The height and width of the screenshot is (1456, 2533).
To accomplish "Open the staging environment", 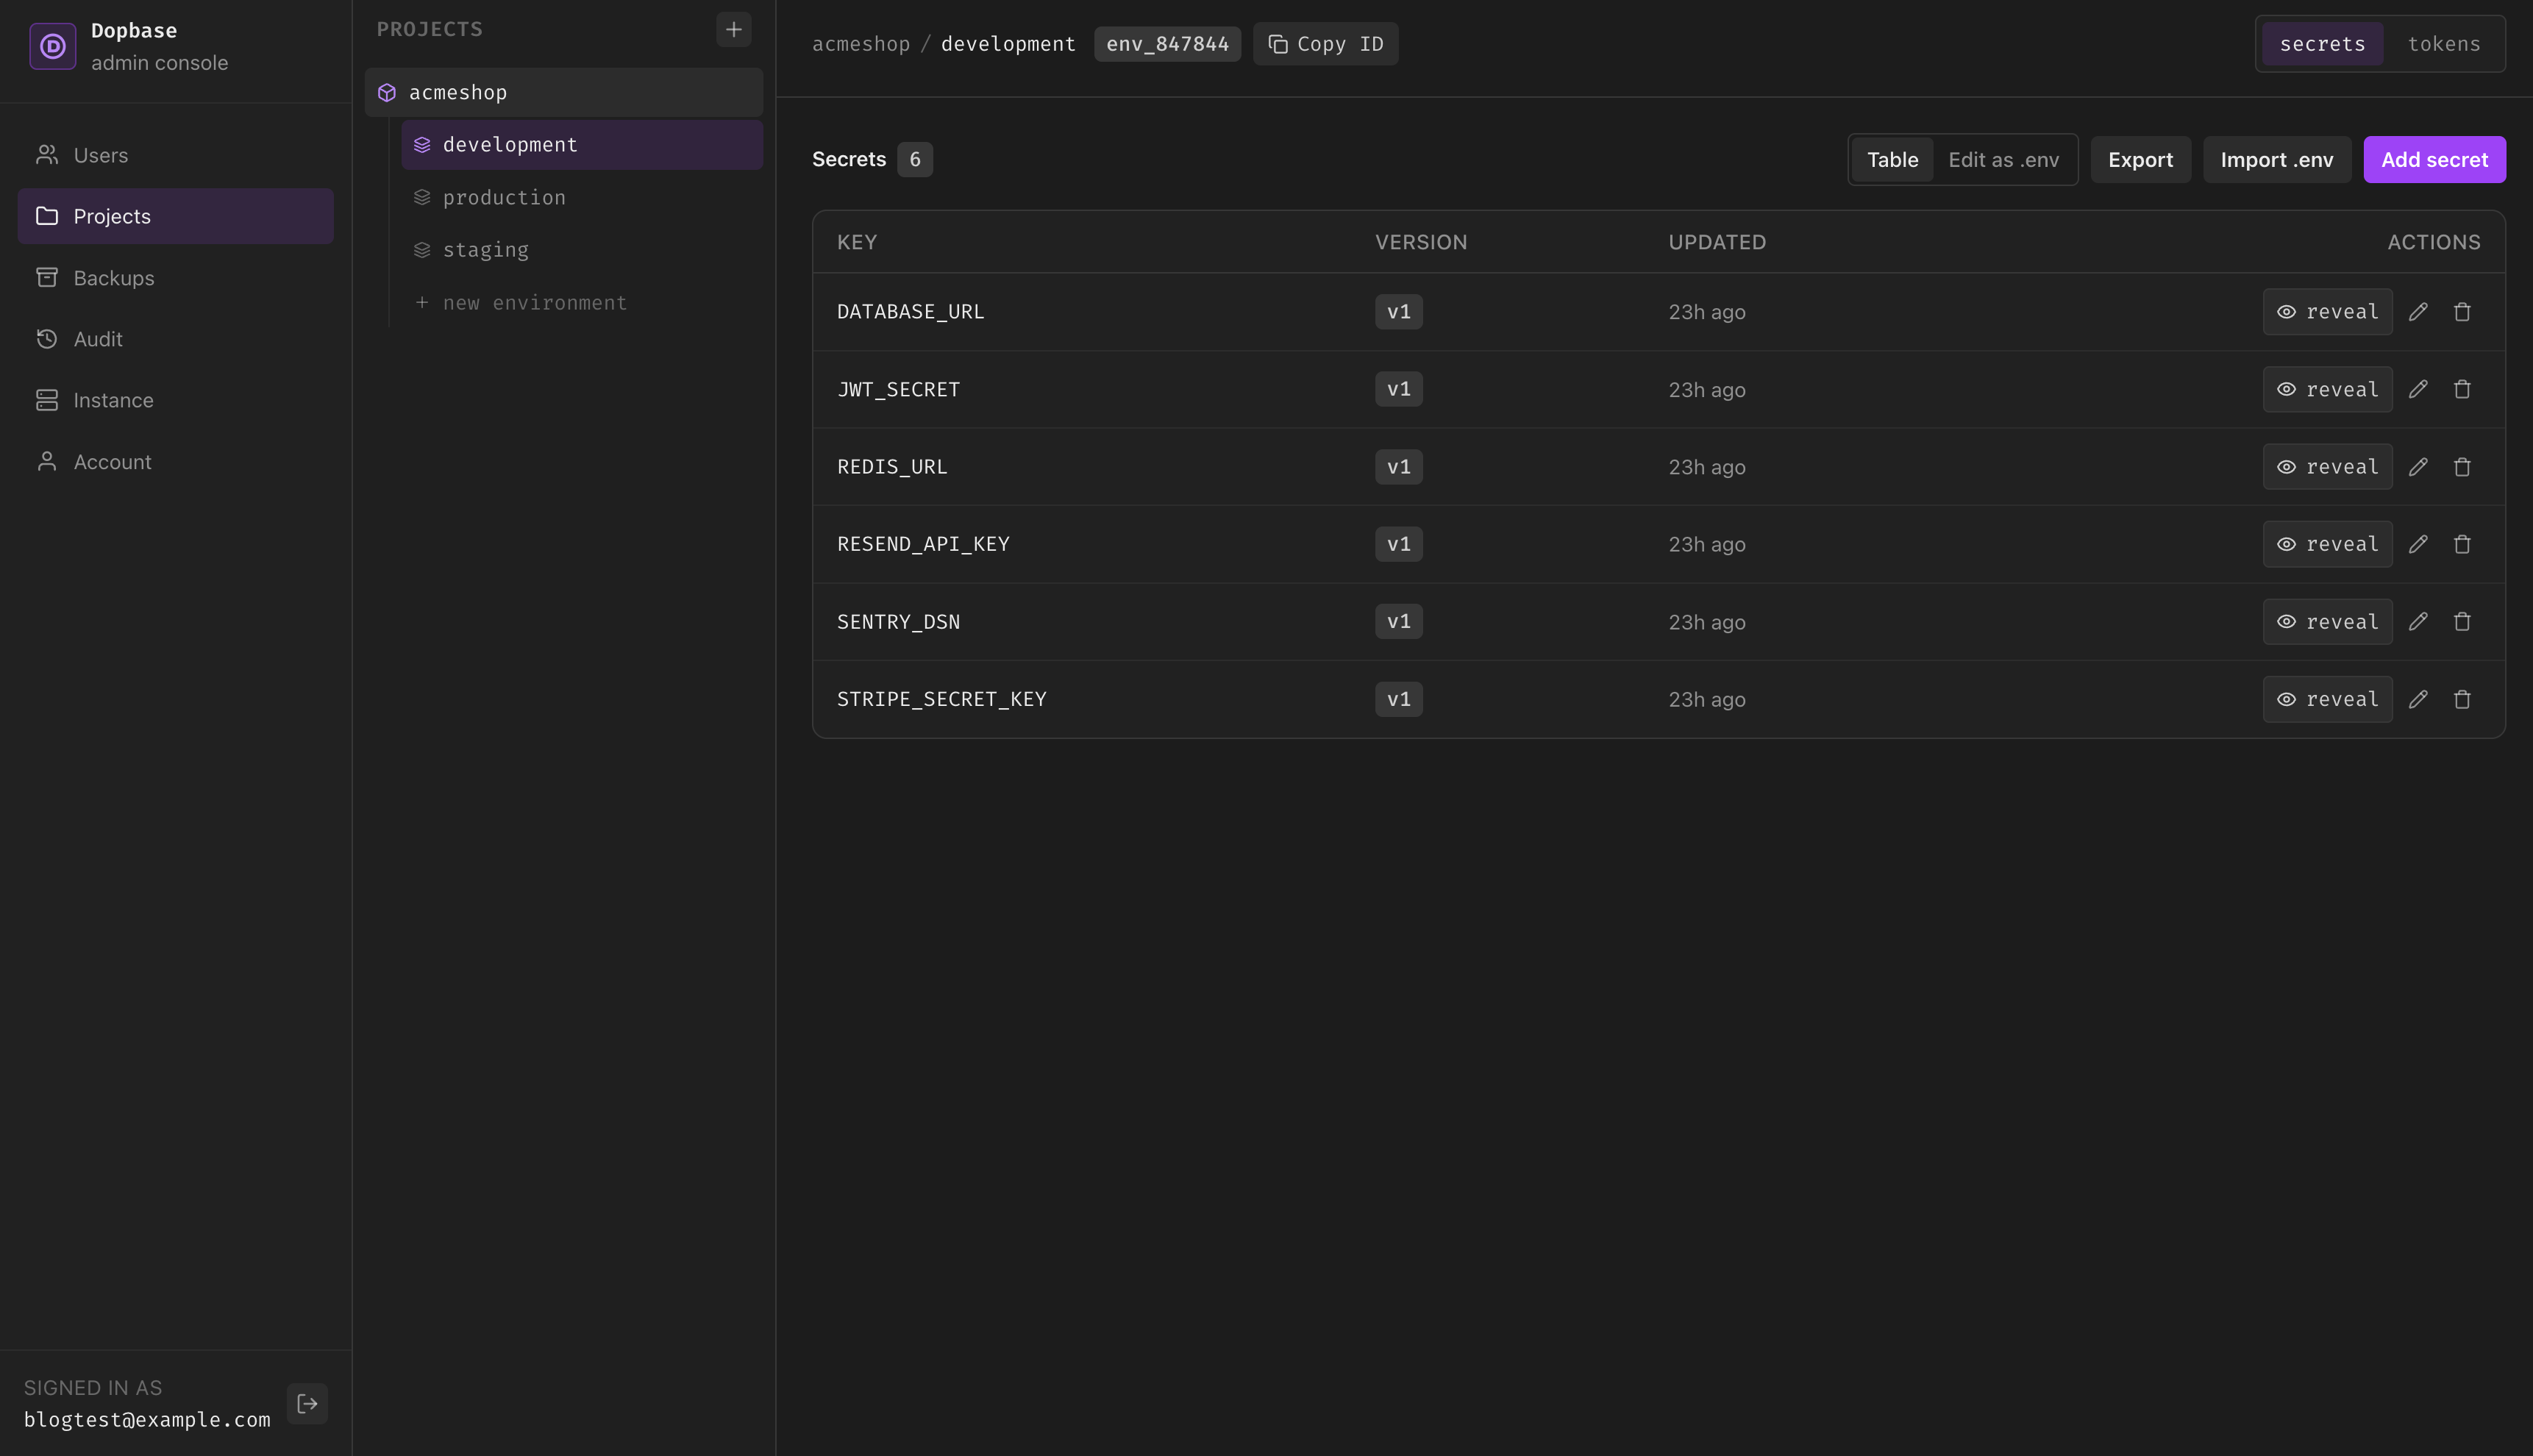I will pos(582,250).
